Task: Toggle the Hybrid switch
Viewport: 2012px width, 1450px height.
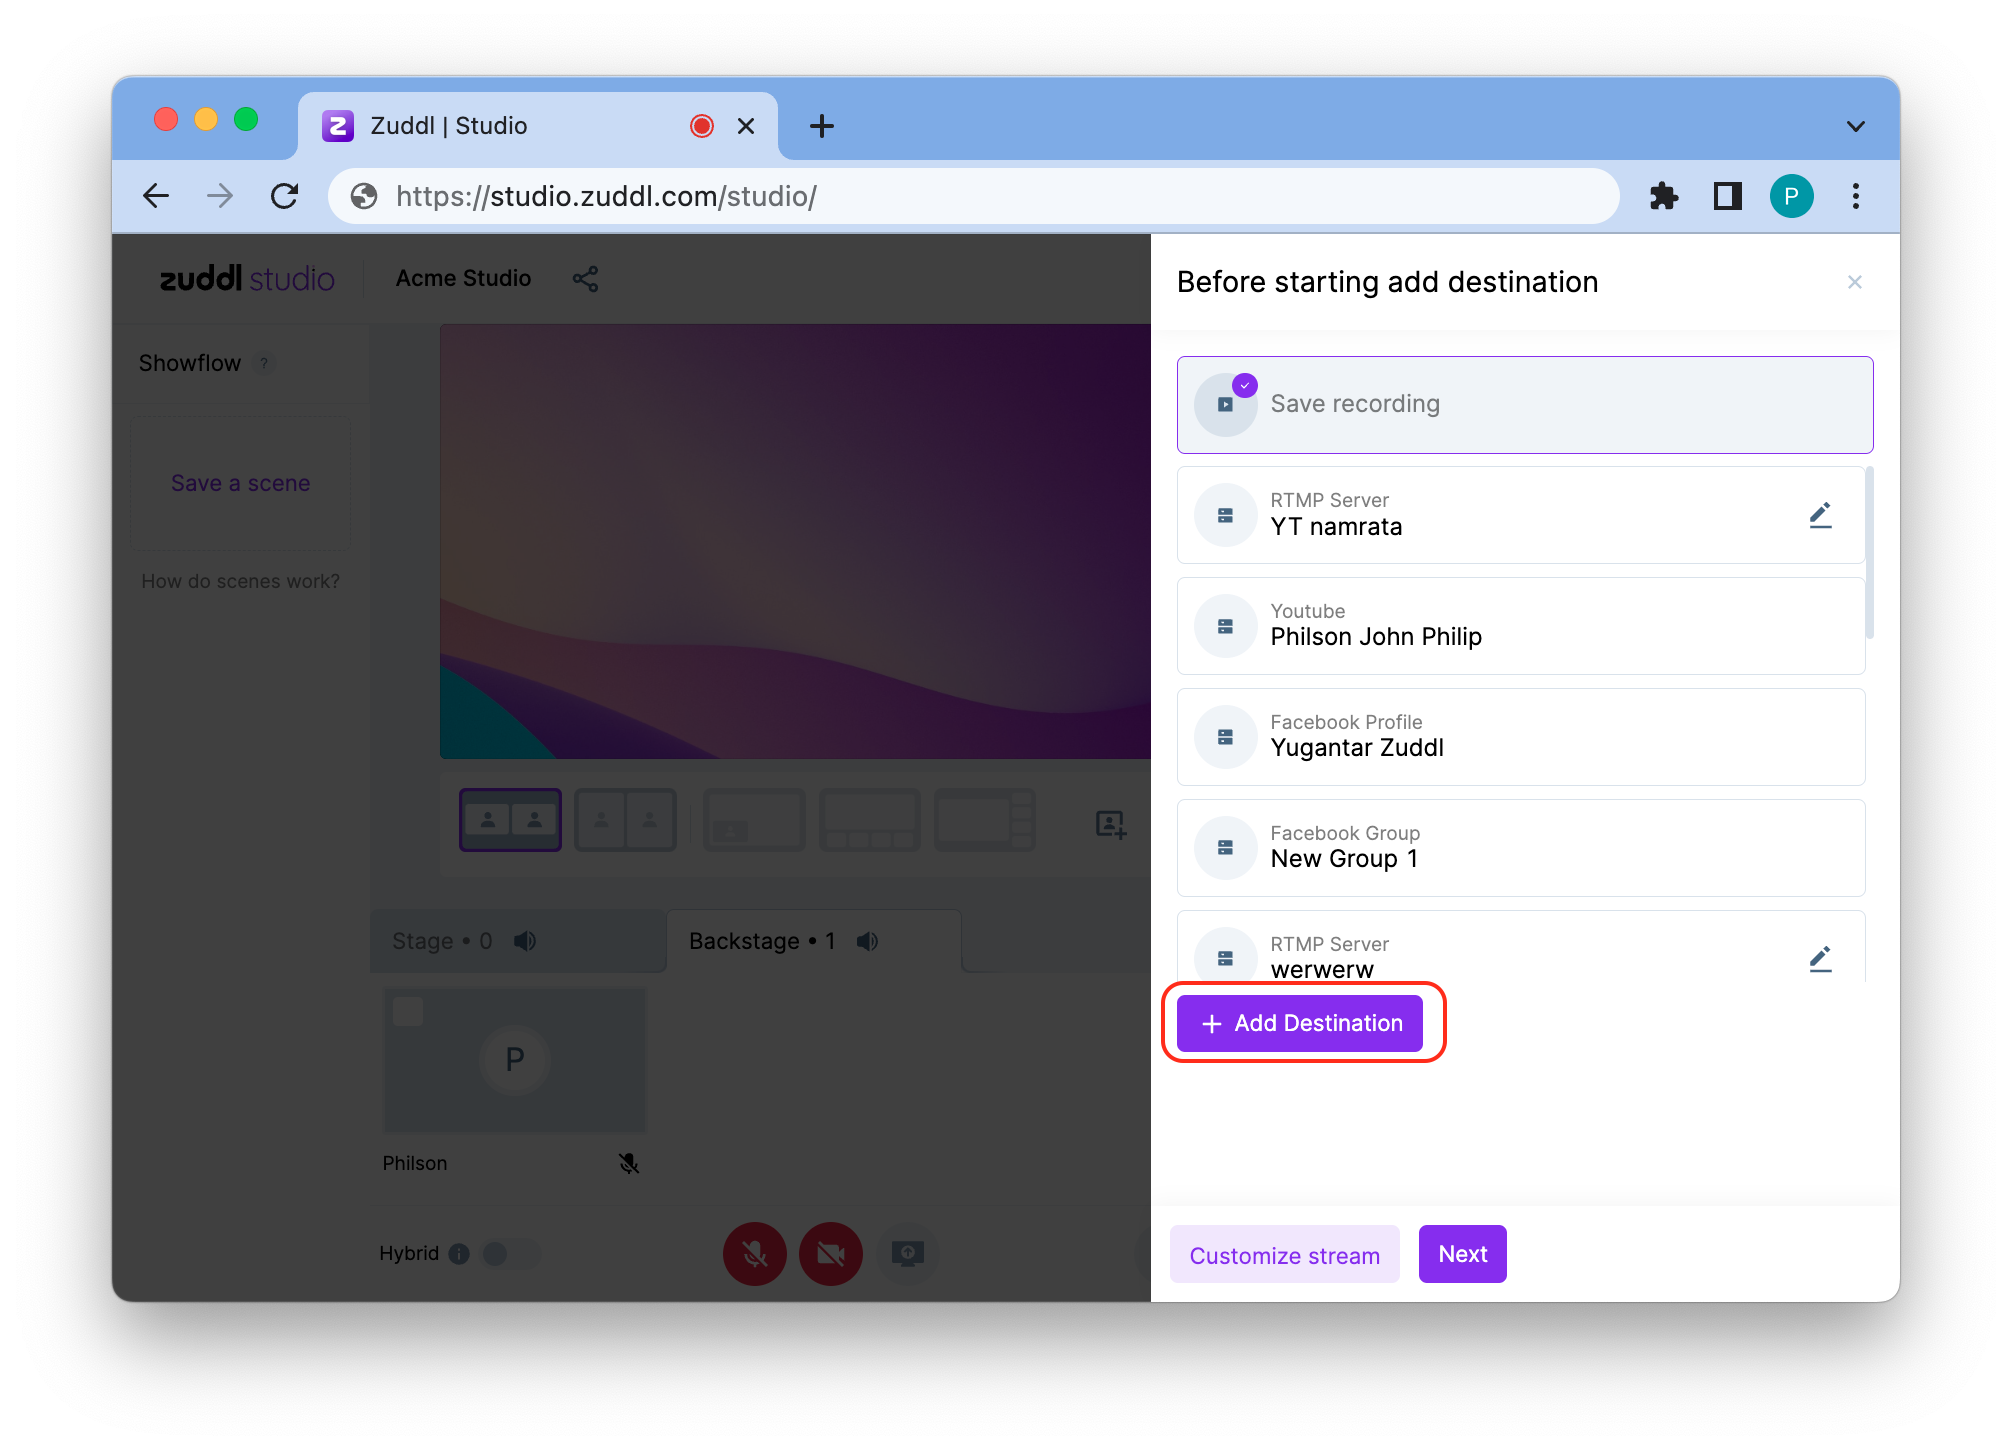Action: click(509, 1253)
